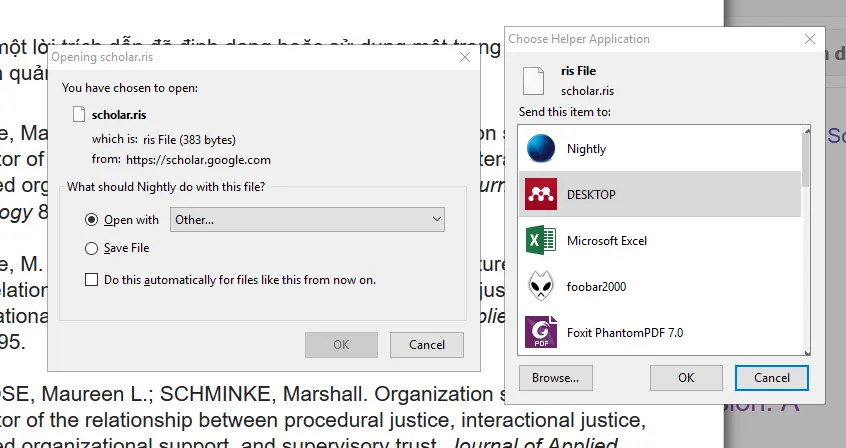
Task: Select the Nightly globe icon in helper list
Action: click(541, 148)
